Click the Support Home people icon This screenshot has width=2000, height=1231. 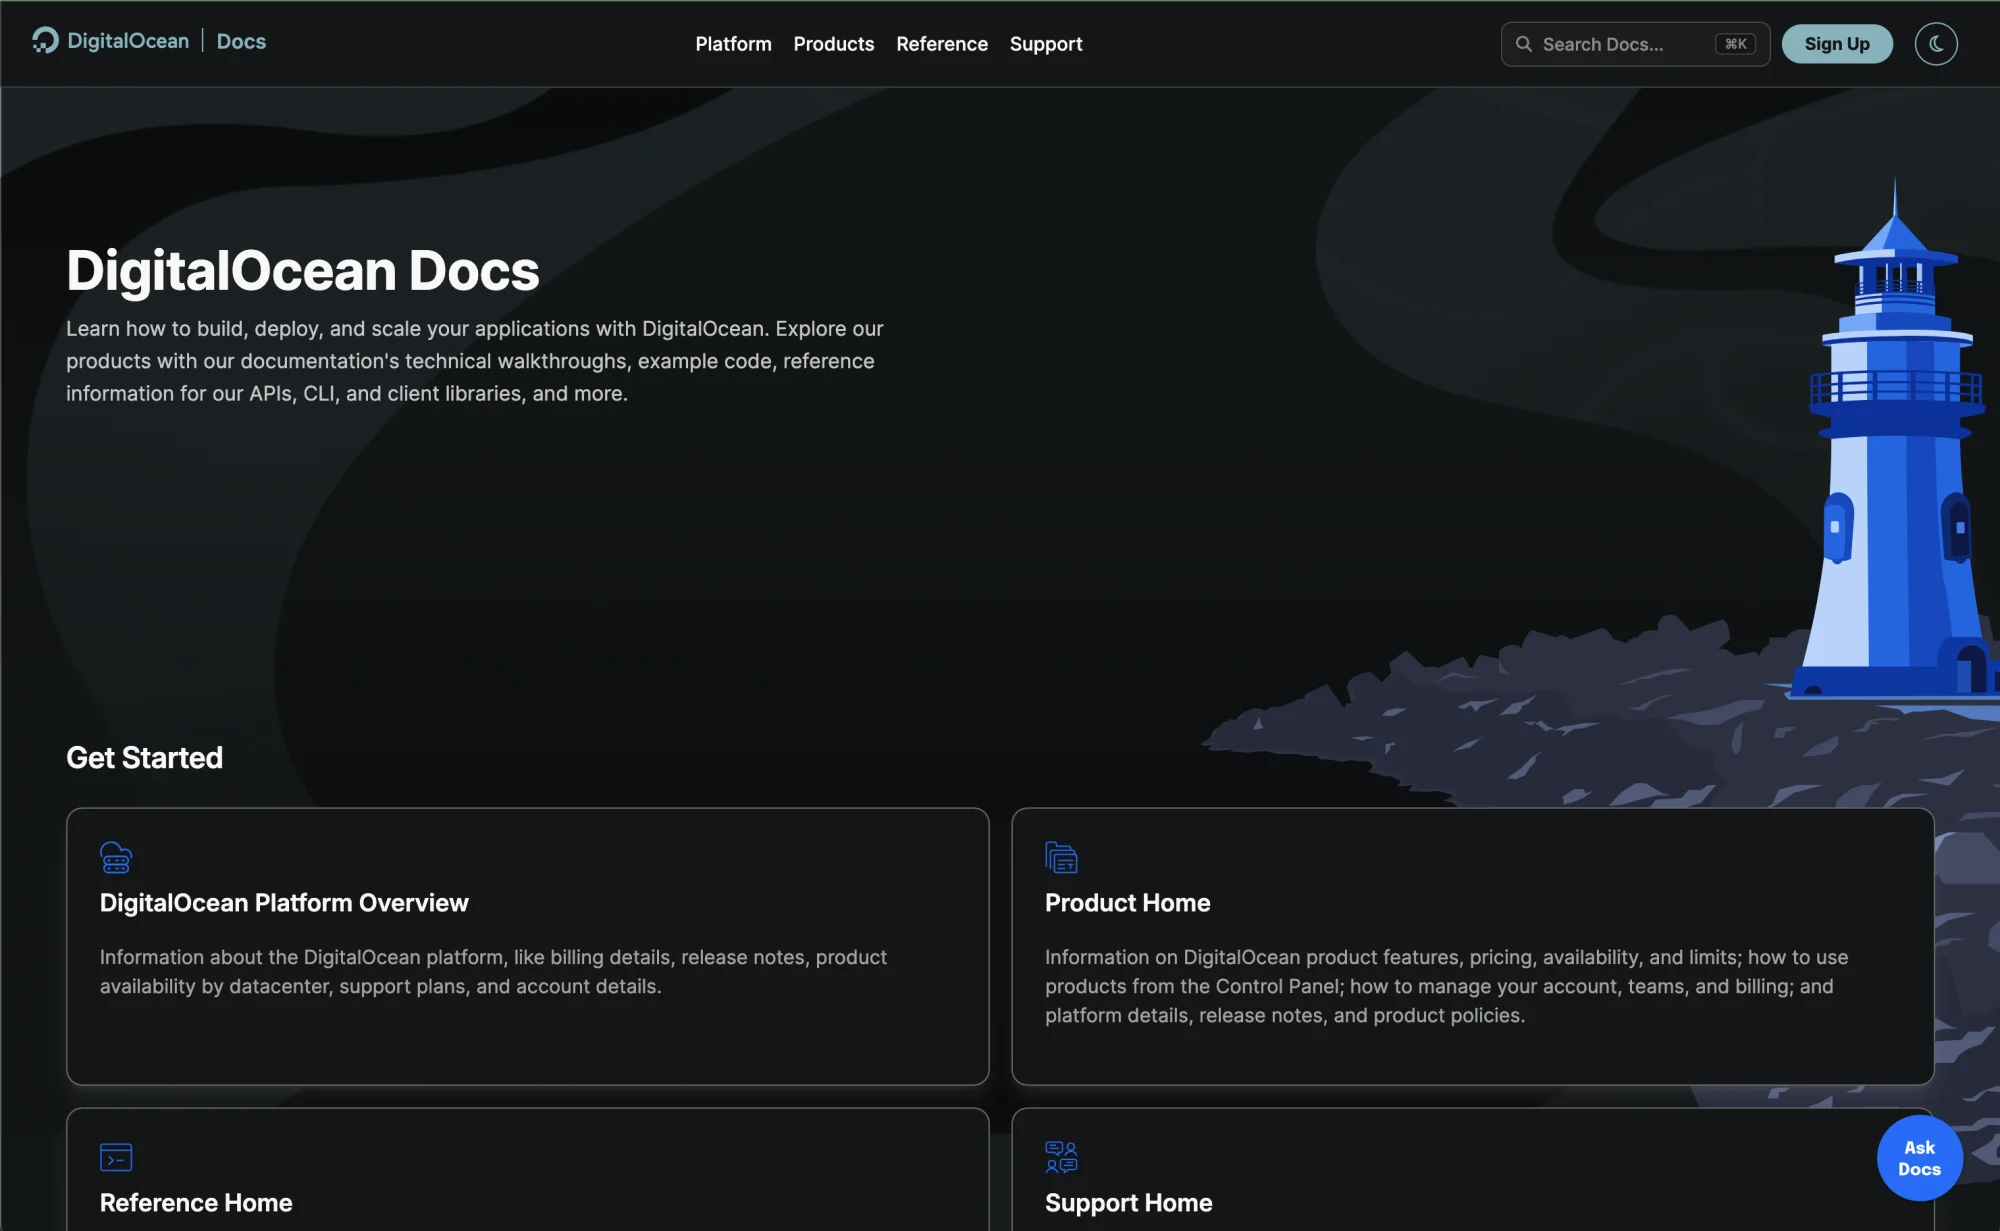coord(1061,1157)
